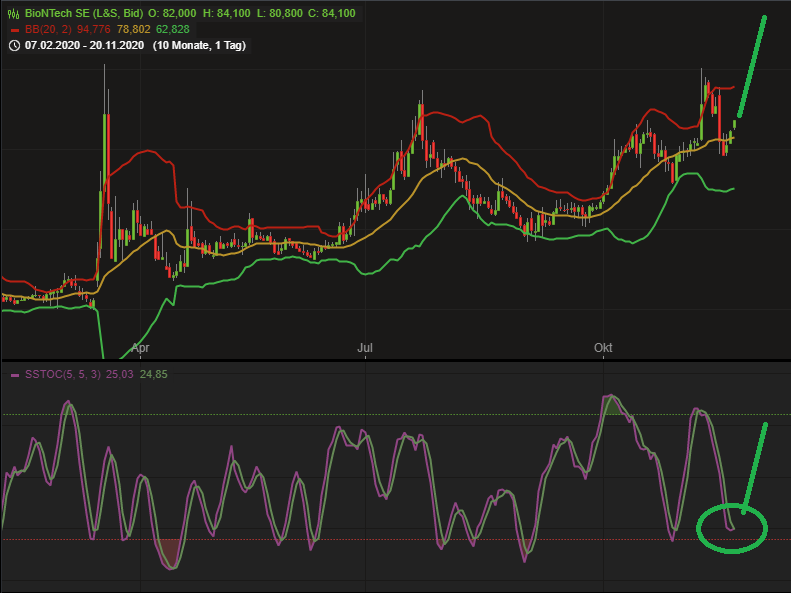The image size is (791, 593).
Task: Click the close price C: 84,100
Action: (332, 14)
